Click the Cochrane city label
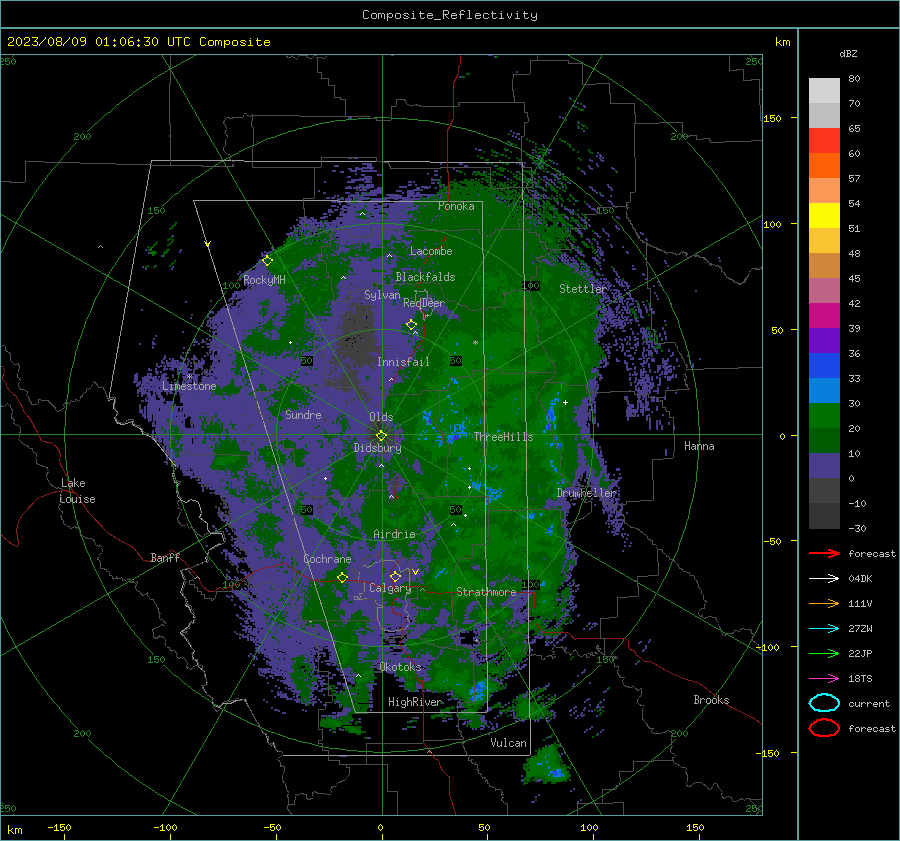This screenshot has width=900, height=841. coord(327,559)
